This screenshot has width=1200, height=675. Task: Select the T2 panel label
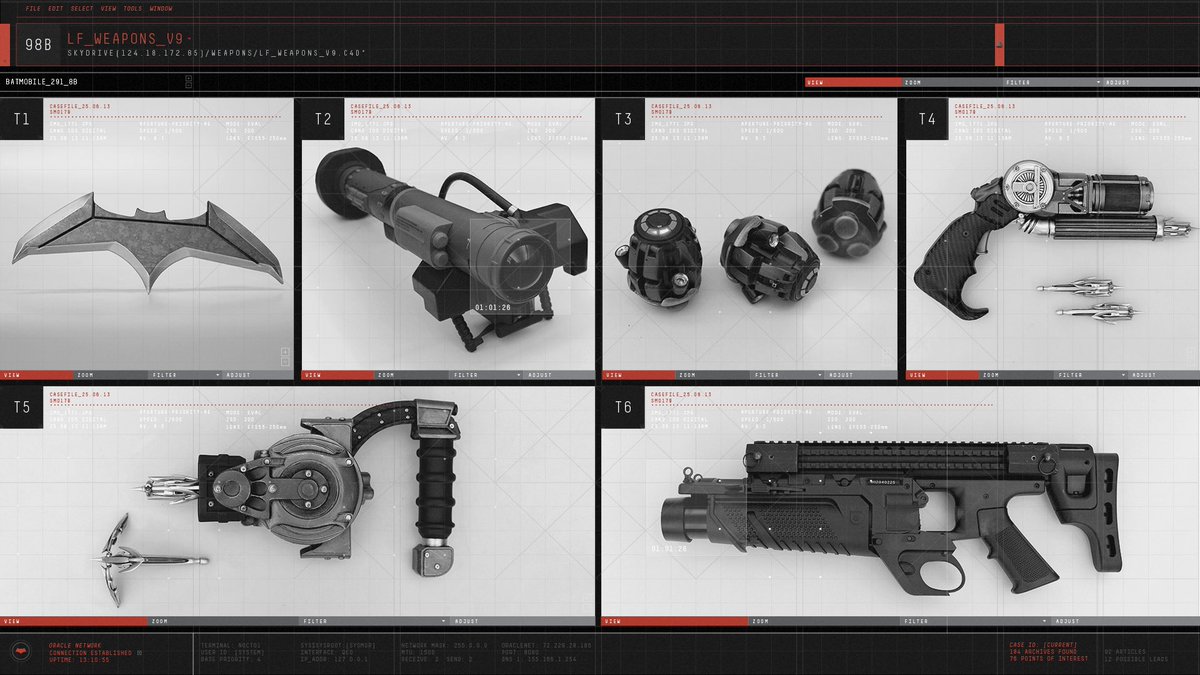click(x=323, y=119)
